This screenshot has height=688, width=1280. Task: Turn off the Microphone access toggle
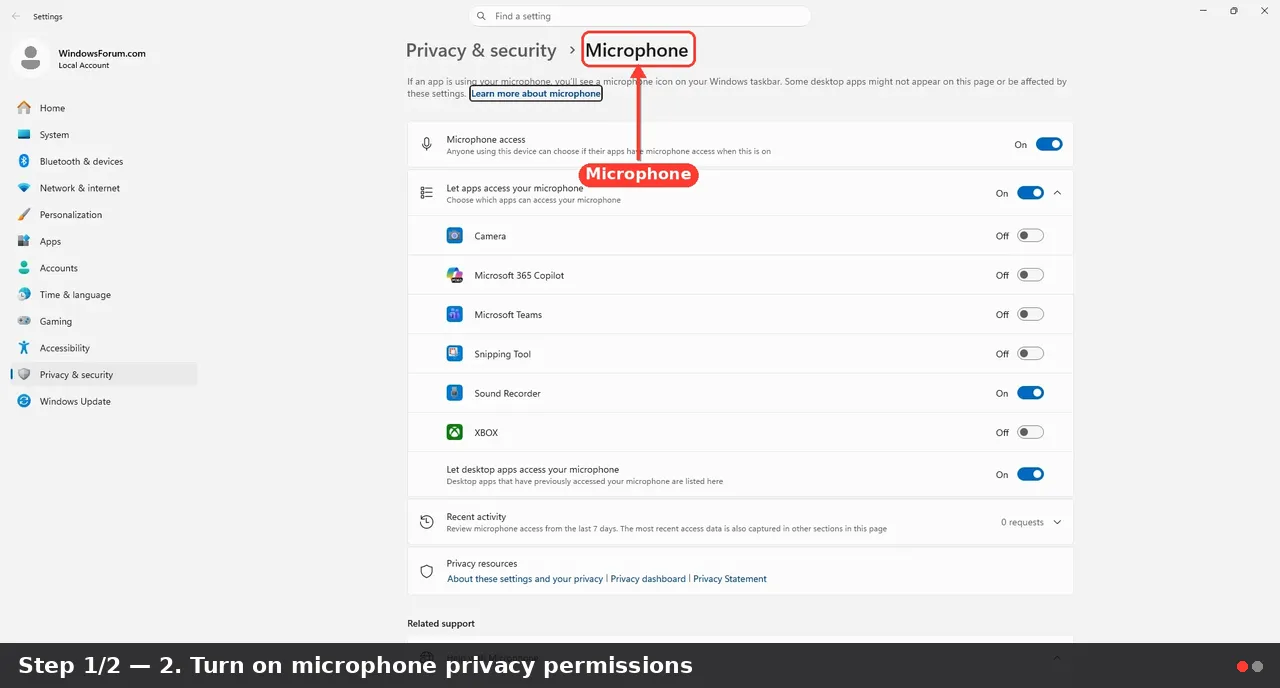pos(1049,144)
